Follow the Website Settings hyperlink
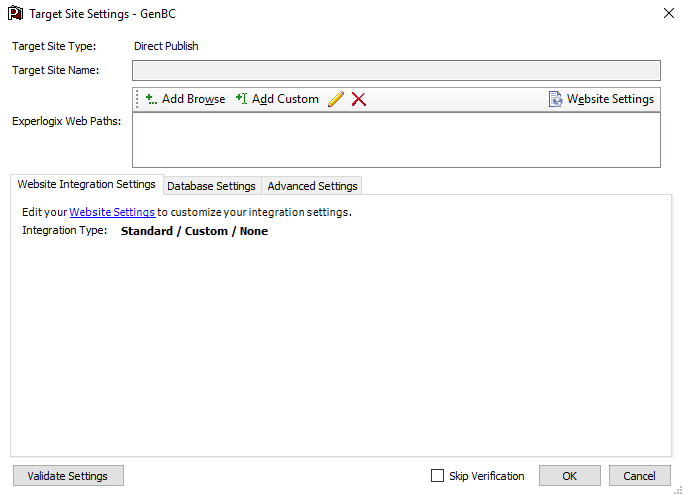 [x=112, y=212]
